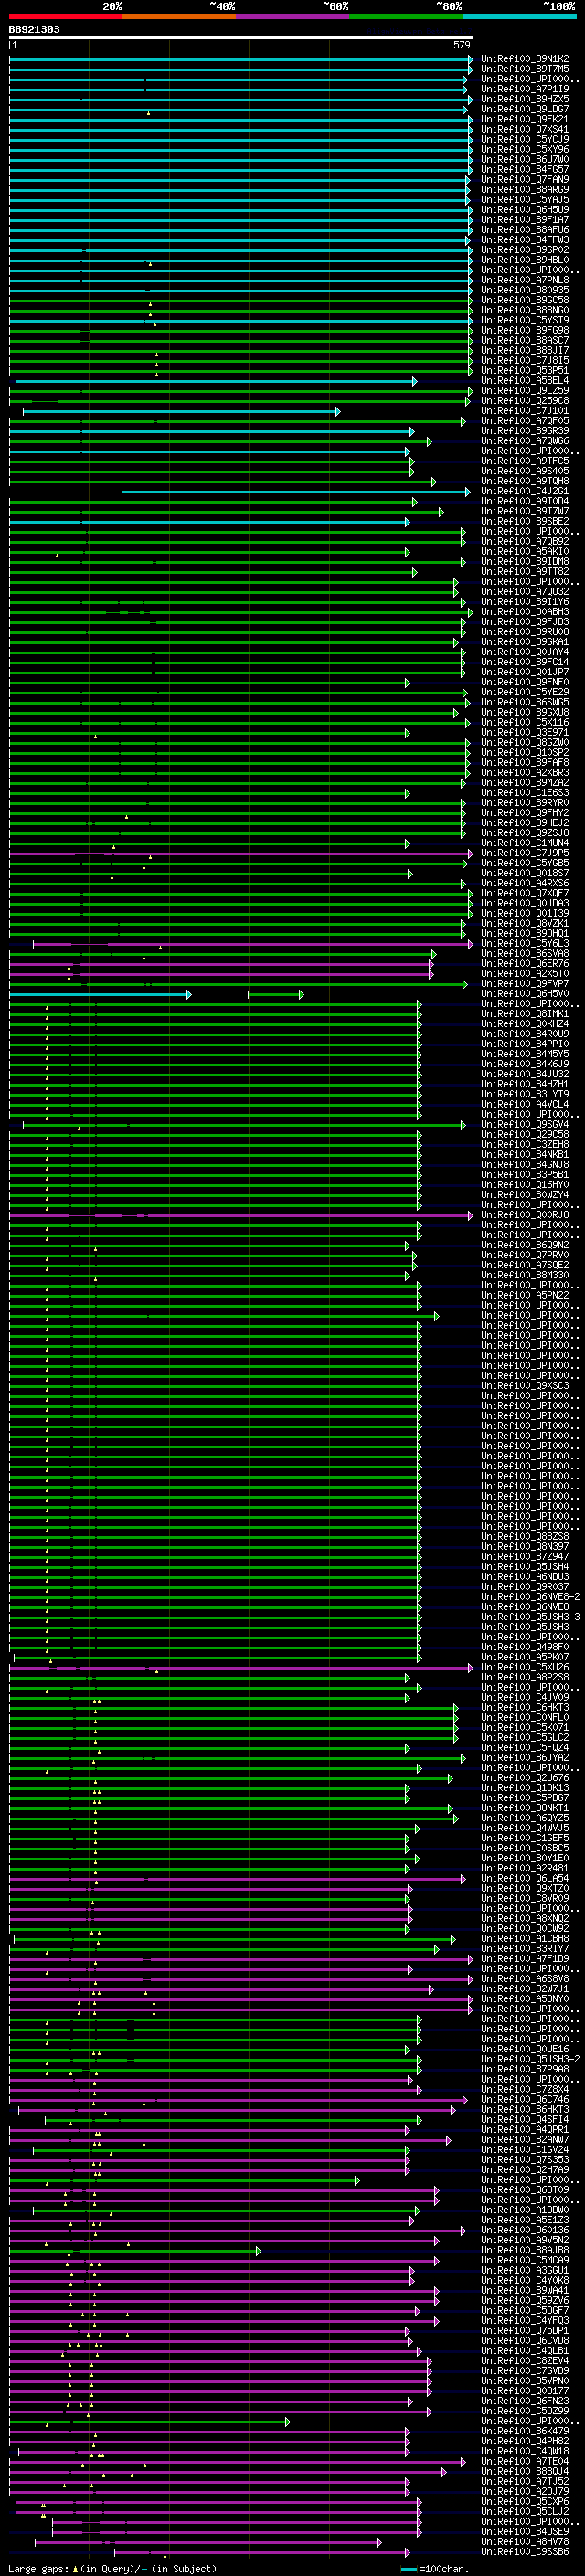Select the UniRef100_B6K479 label
The image size is (585, 2576).
[525, 2432]
